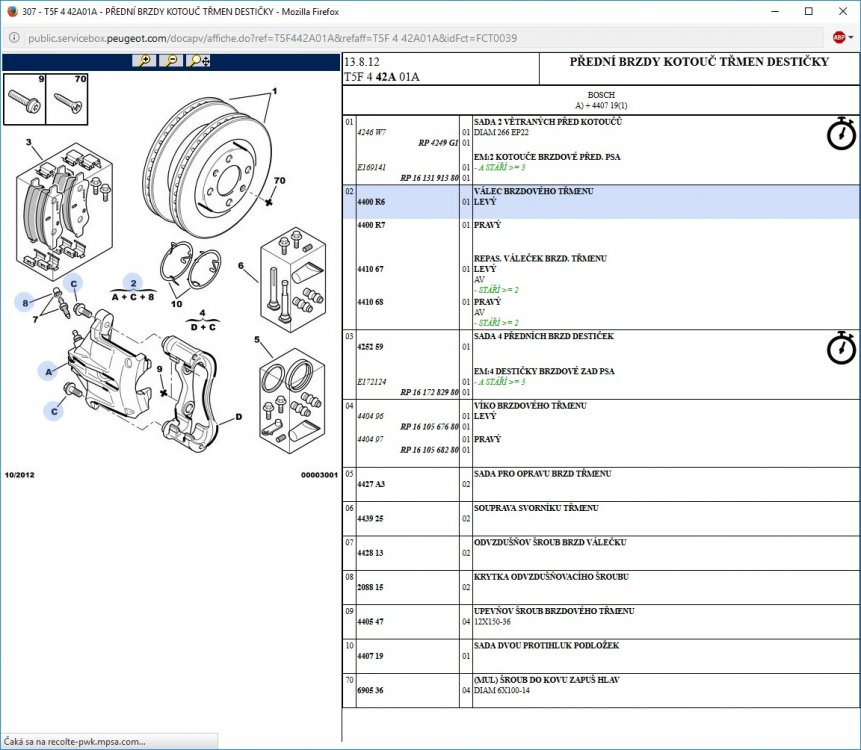This screenshot has height=750, width=861.
Task: Click the upper blue callout C near the bleed screw
Action: coord(74,283)
